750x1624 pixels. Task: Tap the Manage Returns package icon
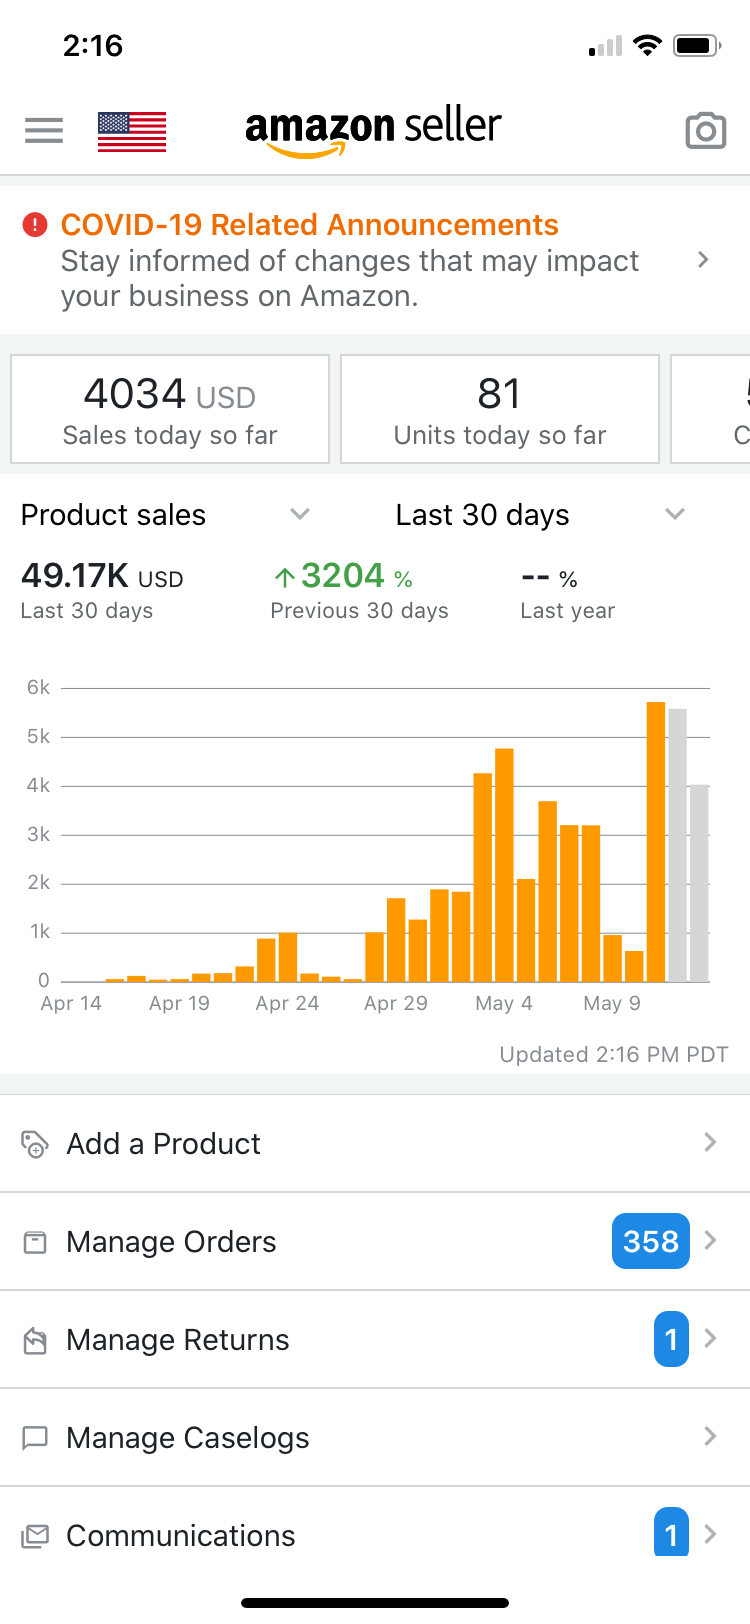pos(35,1340)
